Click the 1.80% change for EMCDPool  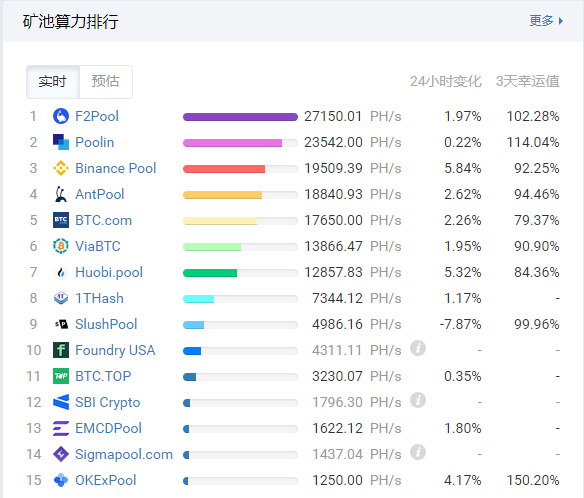tap(463, 428)
